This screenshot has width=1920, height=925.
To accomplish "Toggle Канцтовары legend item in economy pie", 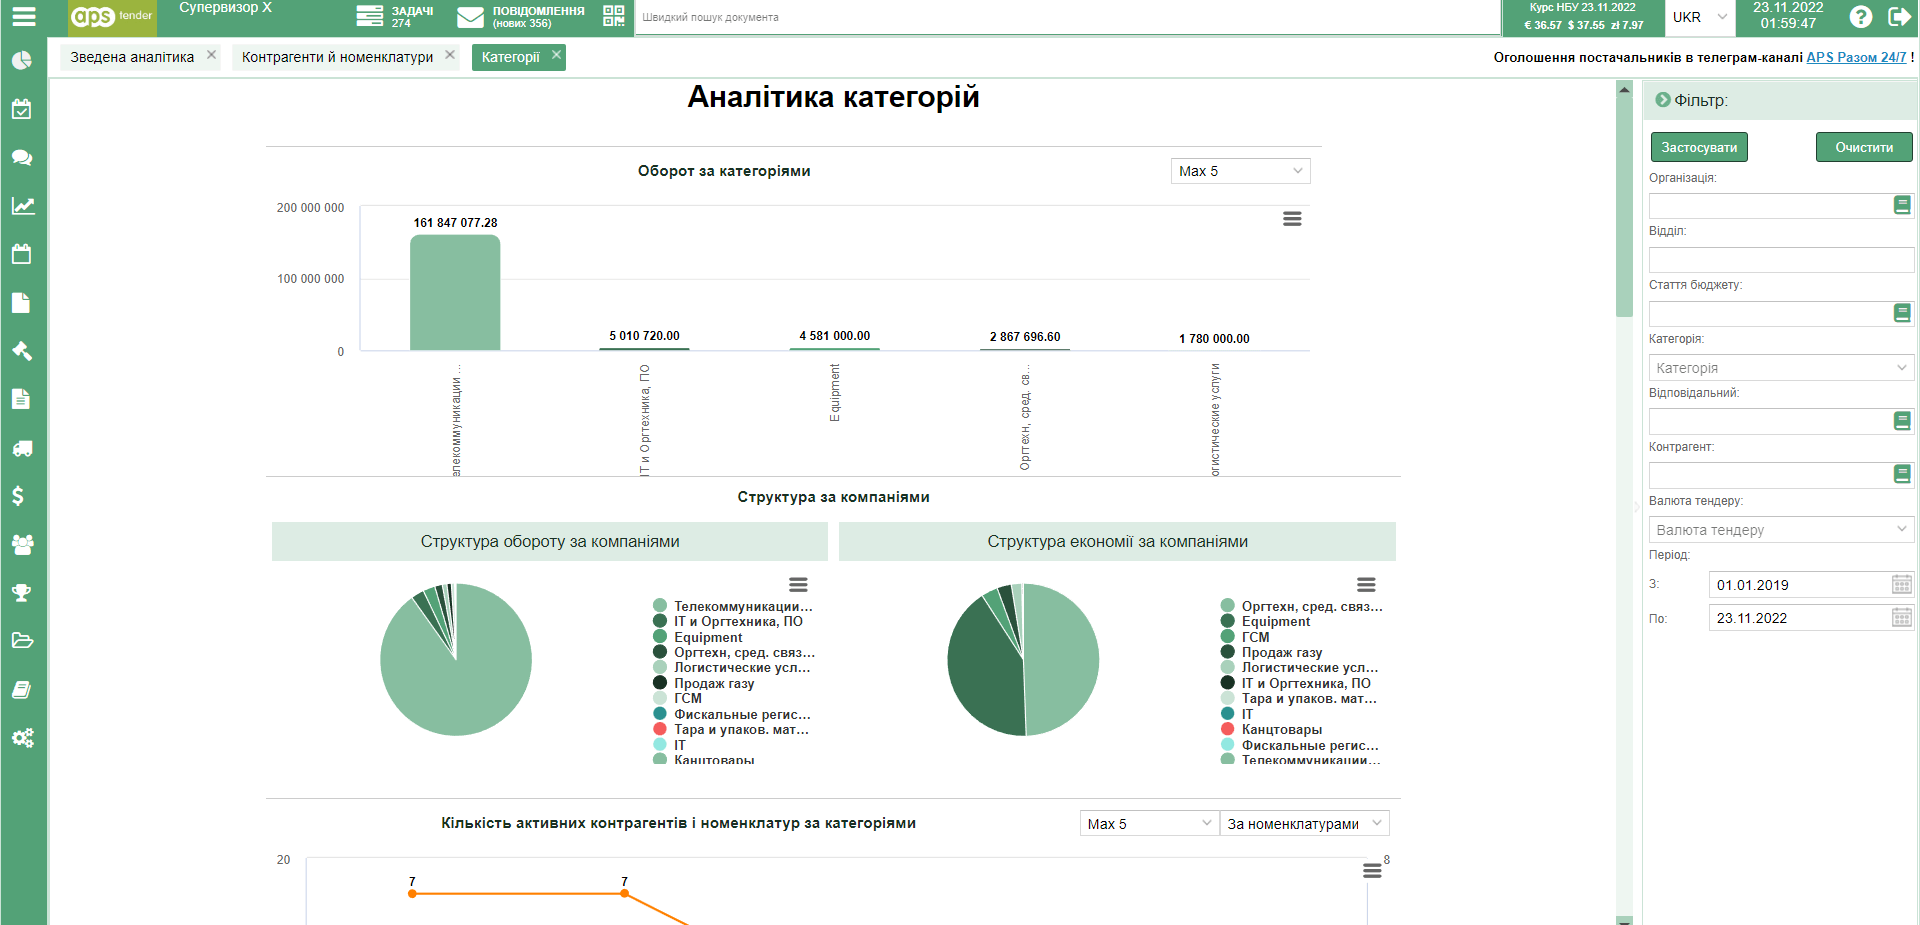I will click(x=1271, y=729).
